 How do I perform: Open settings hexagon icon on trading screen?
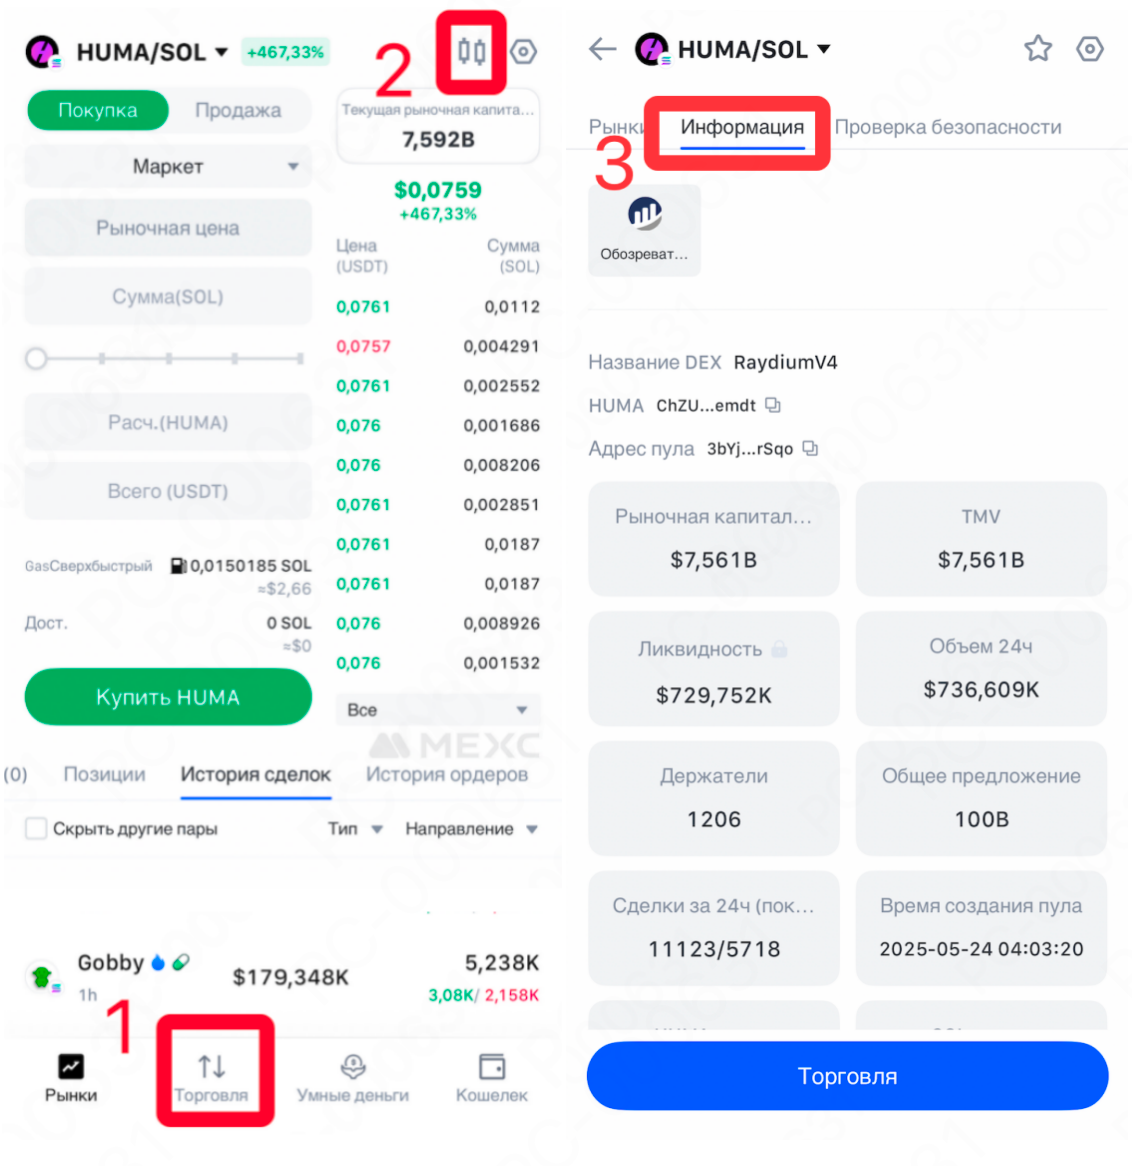(524, 51)
